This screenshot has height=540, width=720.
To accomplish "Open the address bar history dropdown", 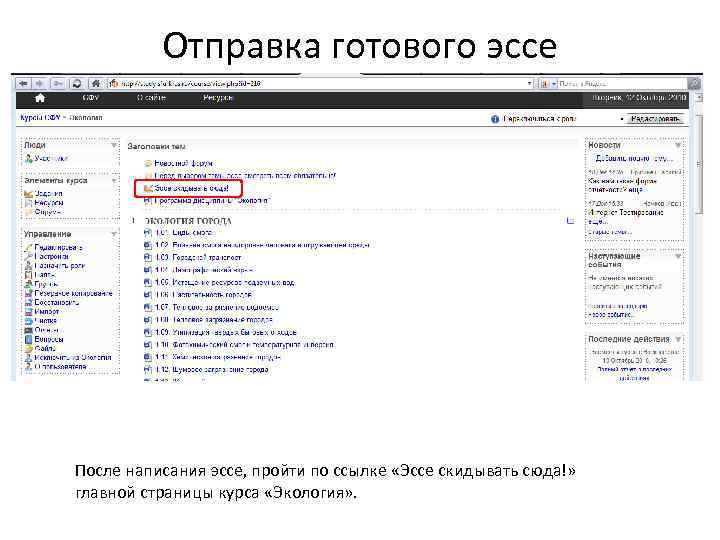I will [x=529, y=84].
